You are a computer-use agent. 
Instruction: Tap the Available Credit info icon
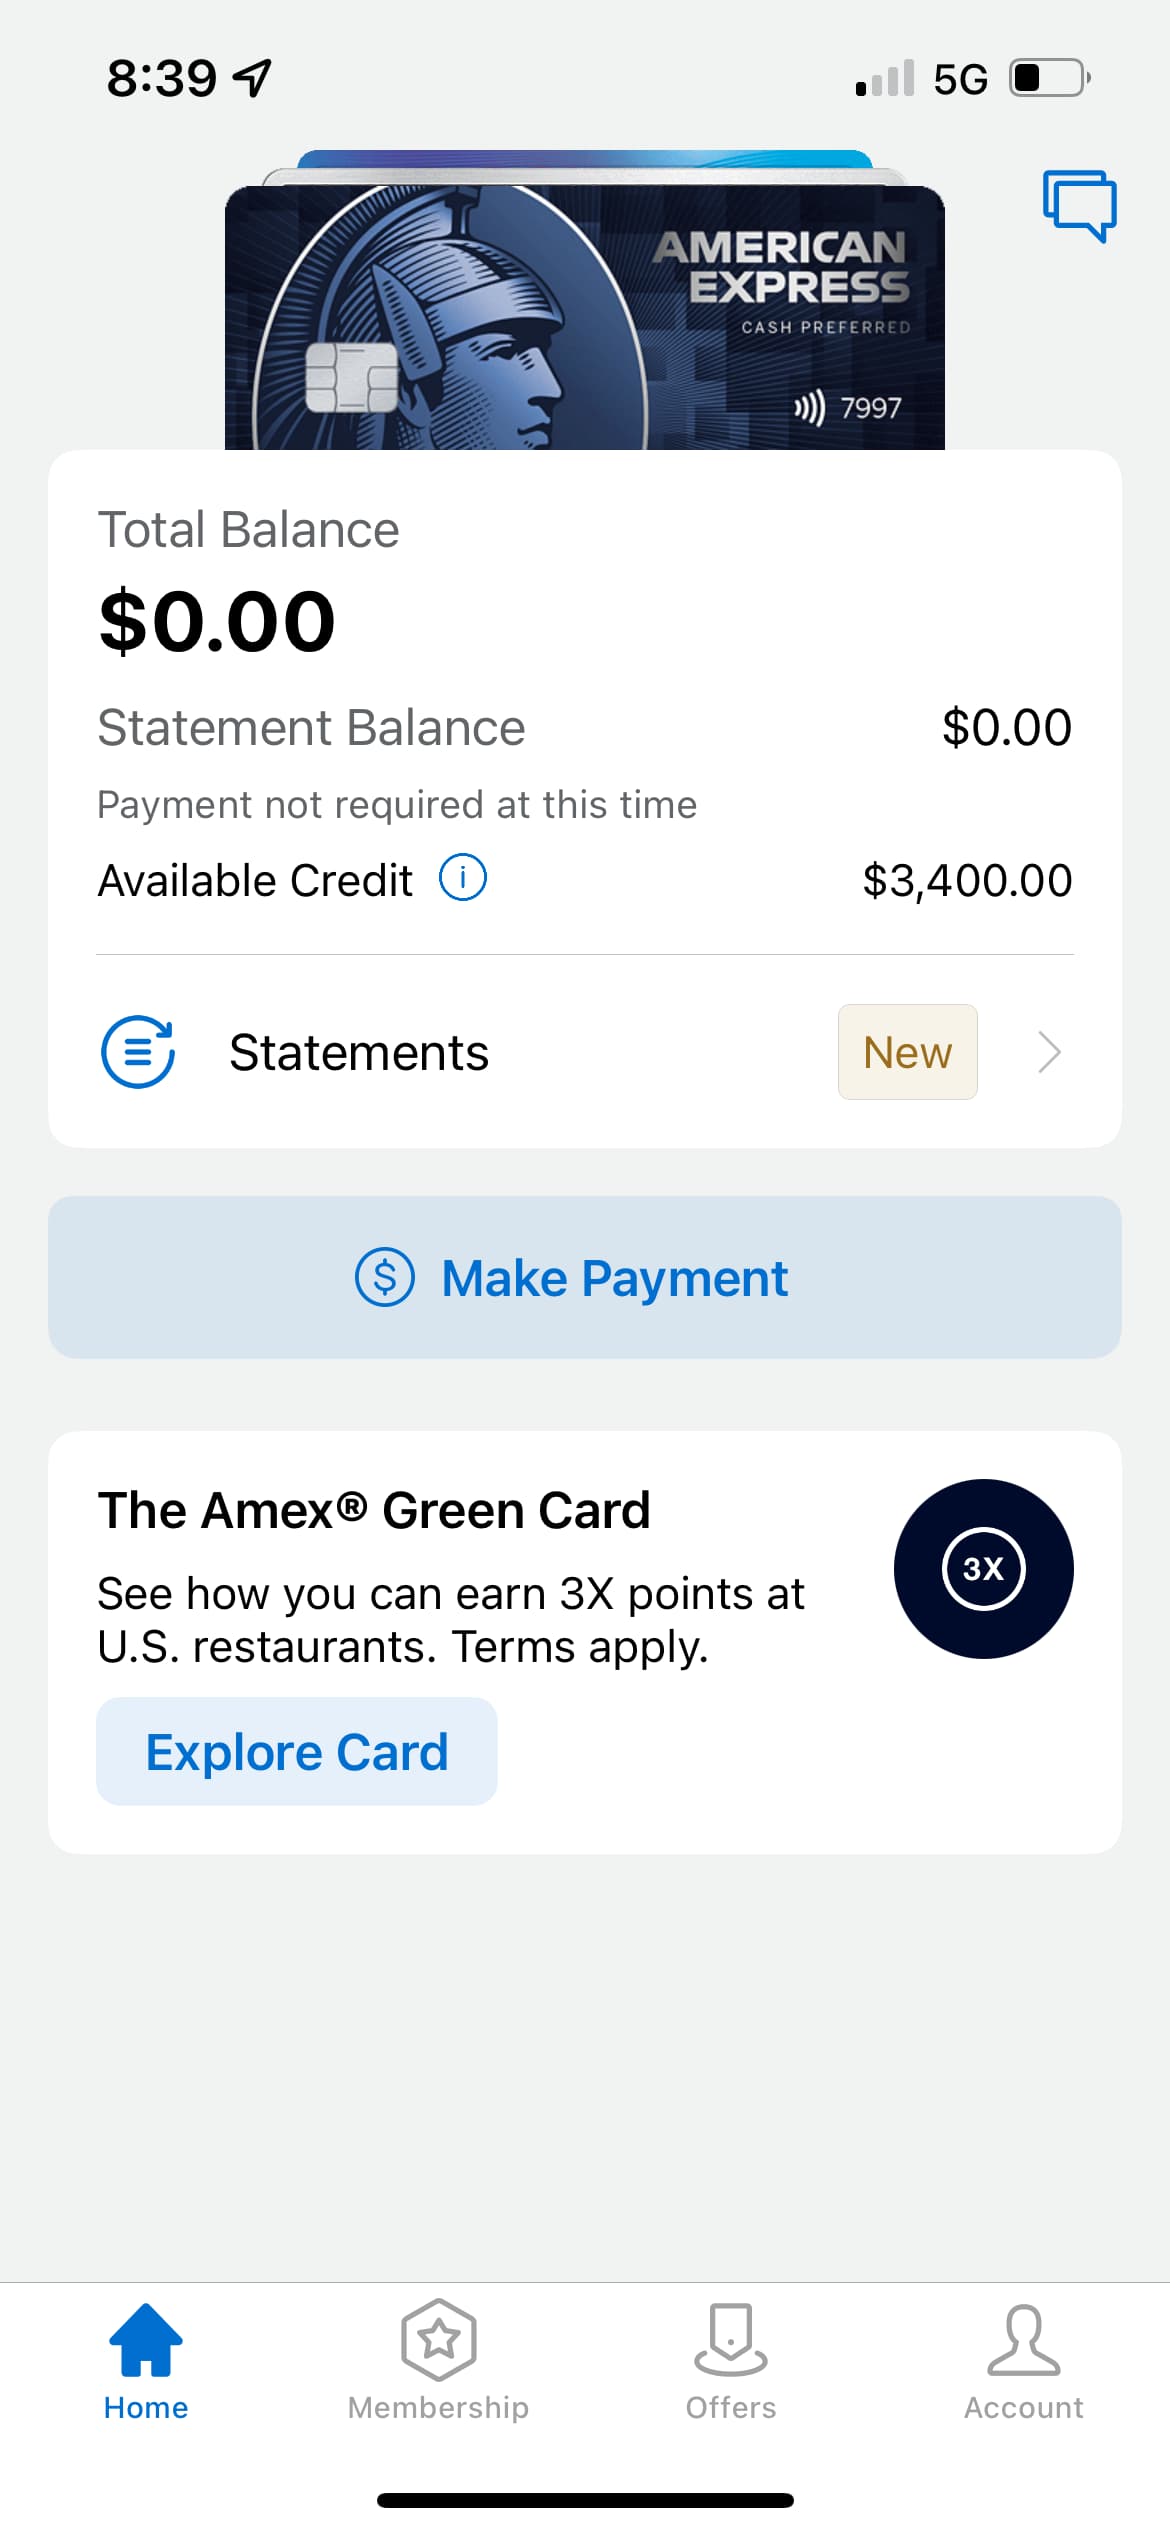tap(463, 878)
